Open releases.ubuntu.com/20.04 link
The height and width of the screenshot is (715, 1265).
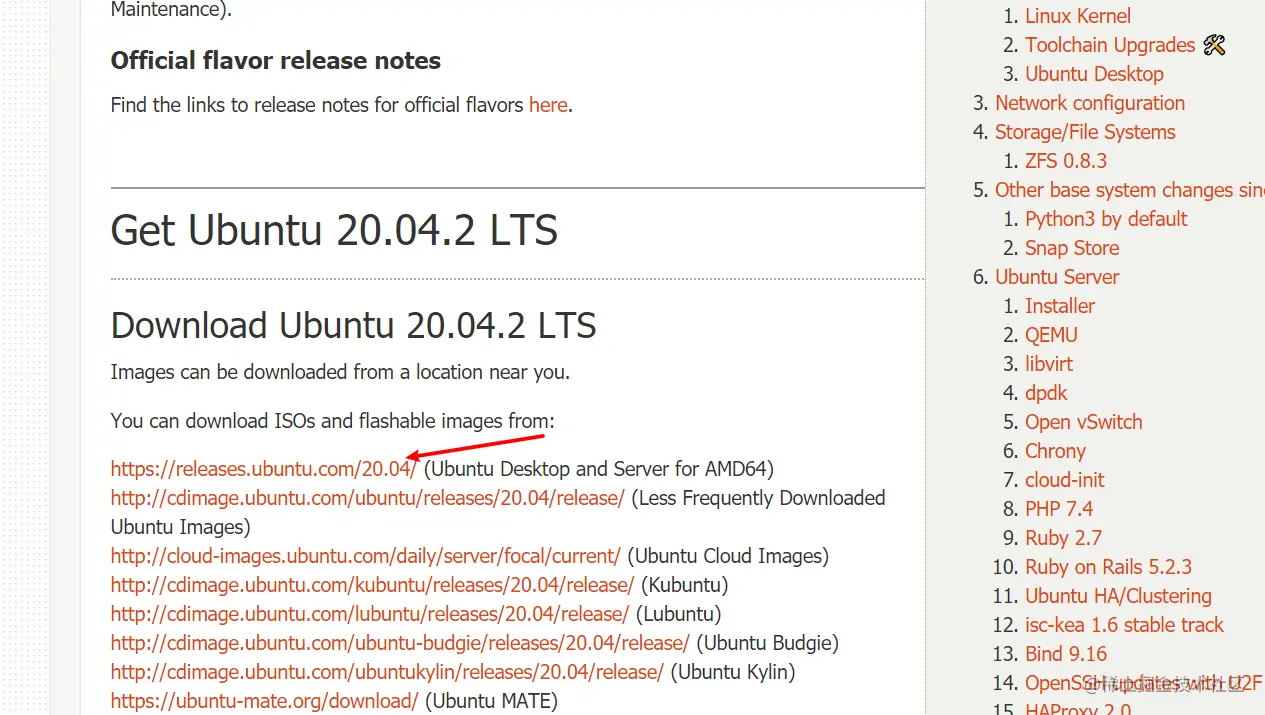(263, 469)
